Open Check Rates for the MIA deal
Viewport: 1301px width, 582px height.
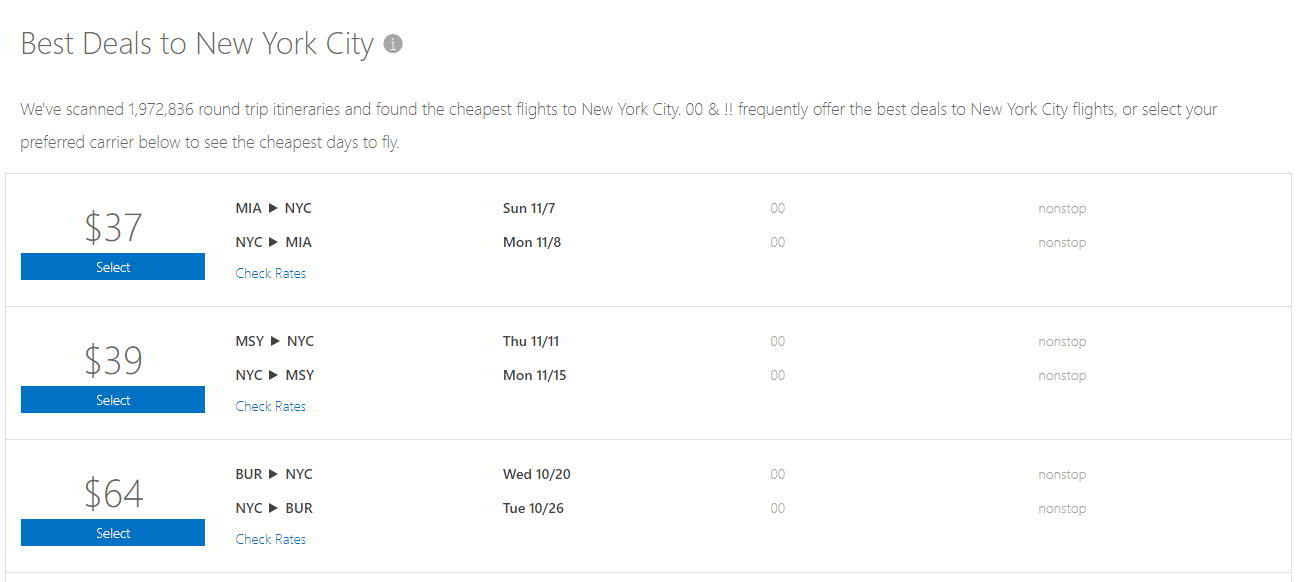click(270, 273)
